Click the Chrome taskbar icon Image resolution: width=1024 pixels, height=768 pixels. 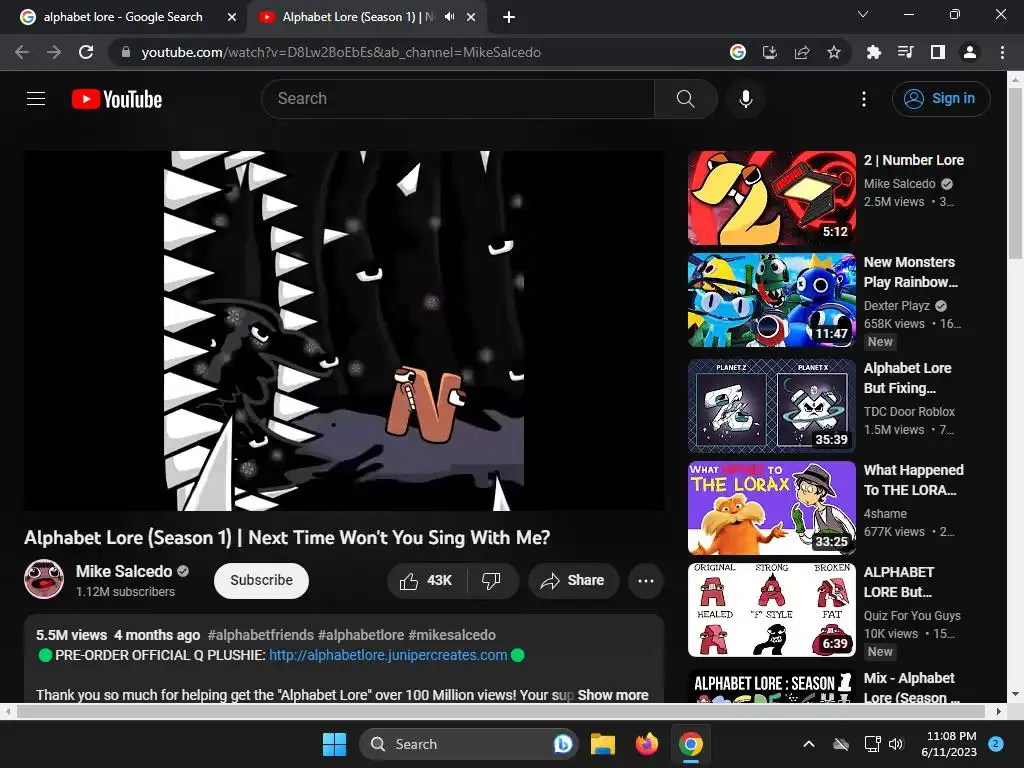[x=690, y=744]
